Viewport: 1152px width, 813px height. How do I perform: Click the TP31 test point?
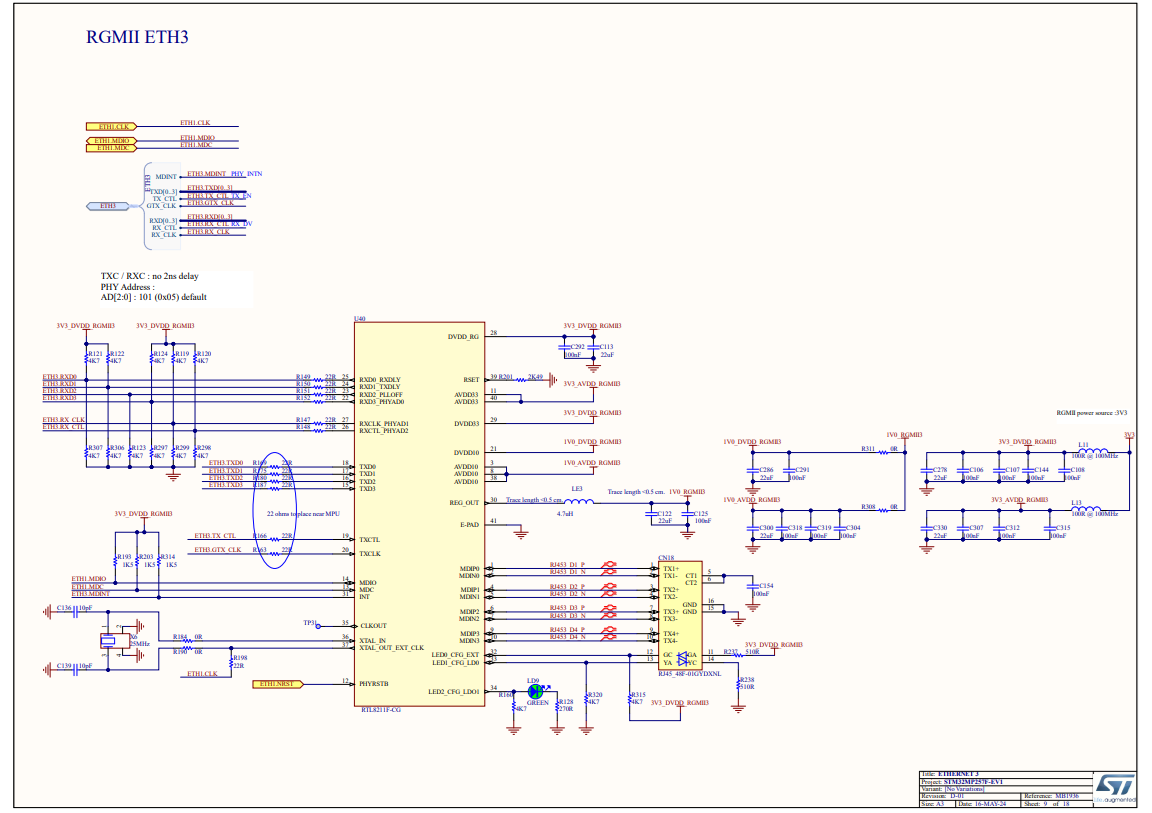point(318,626)
